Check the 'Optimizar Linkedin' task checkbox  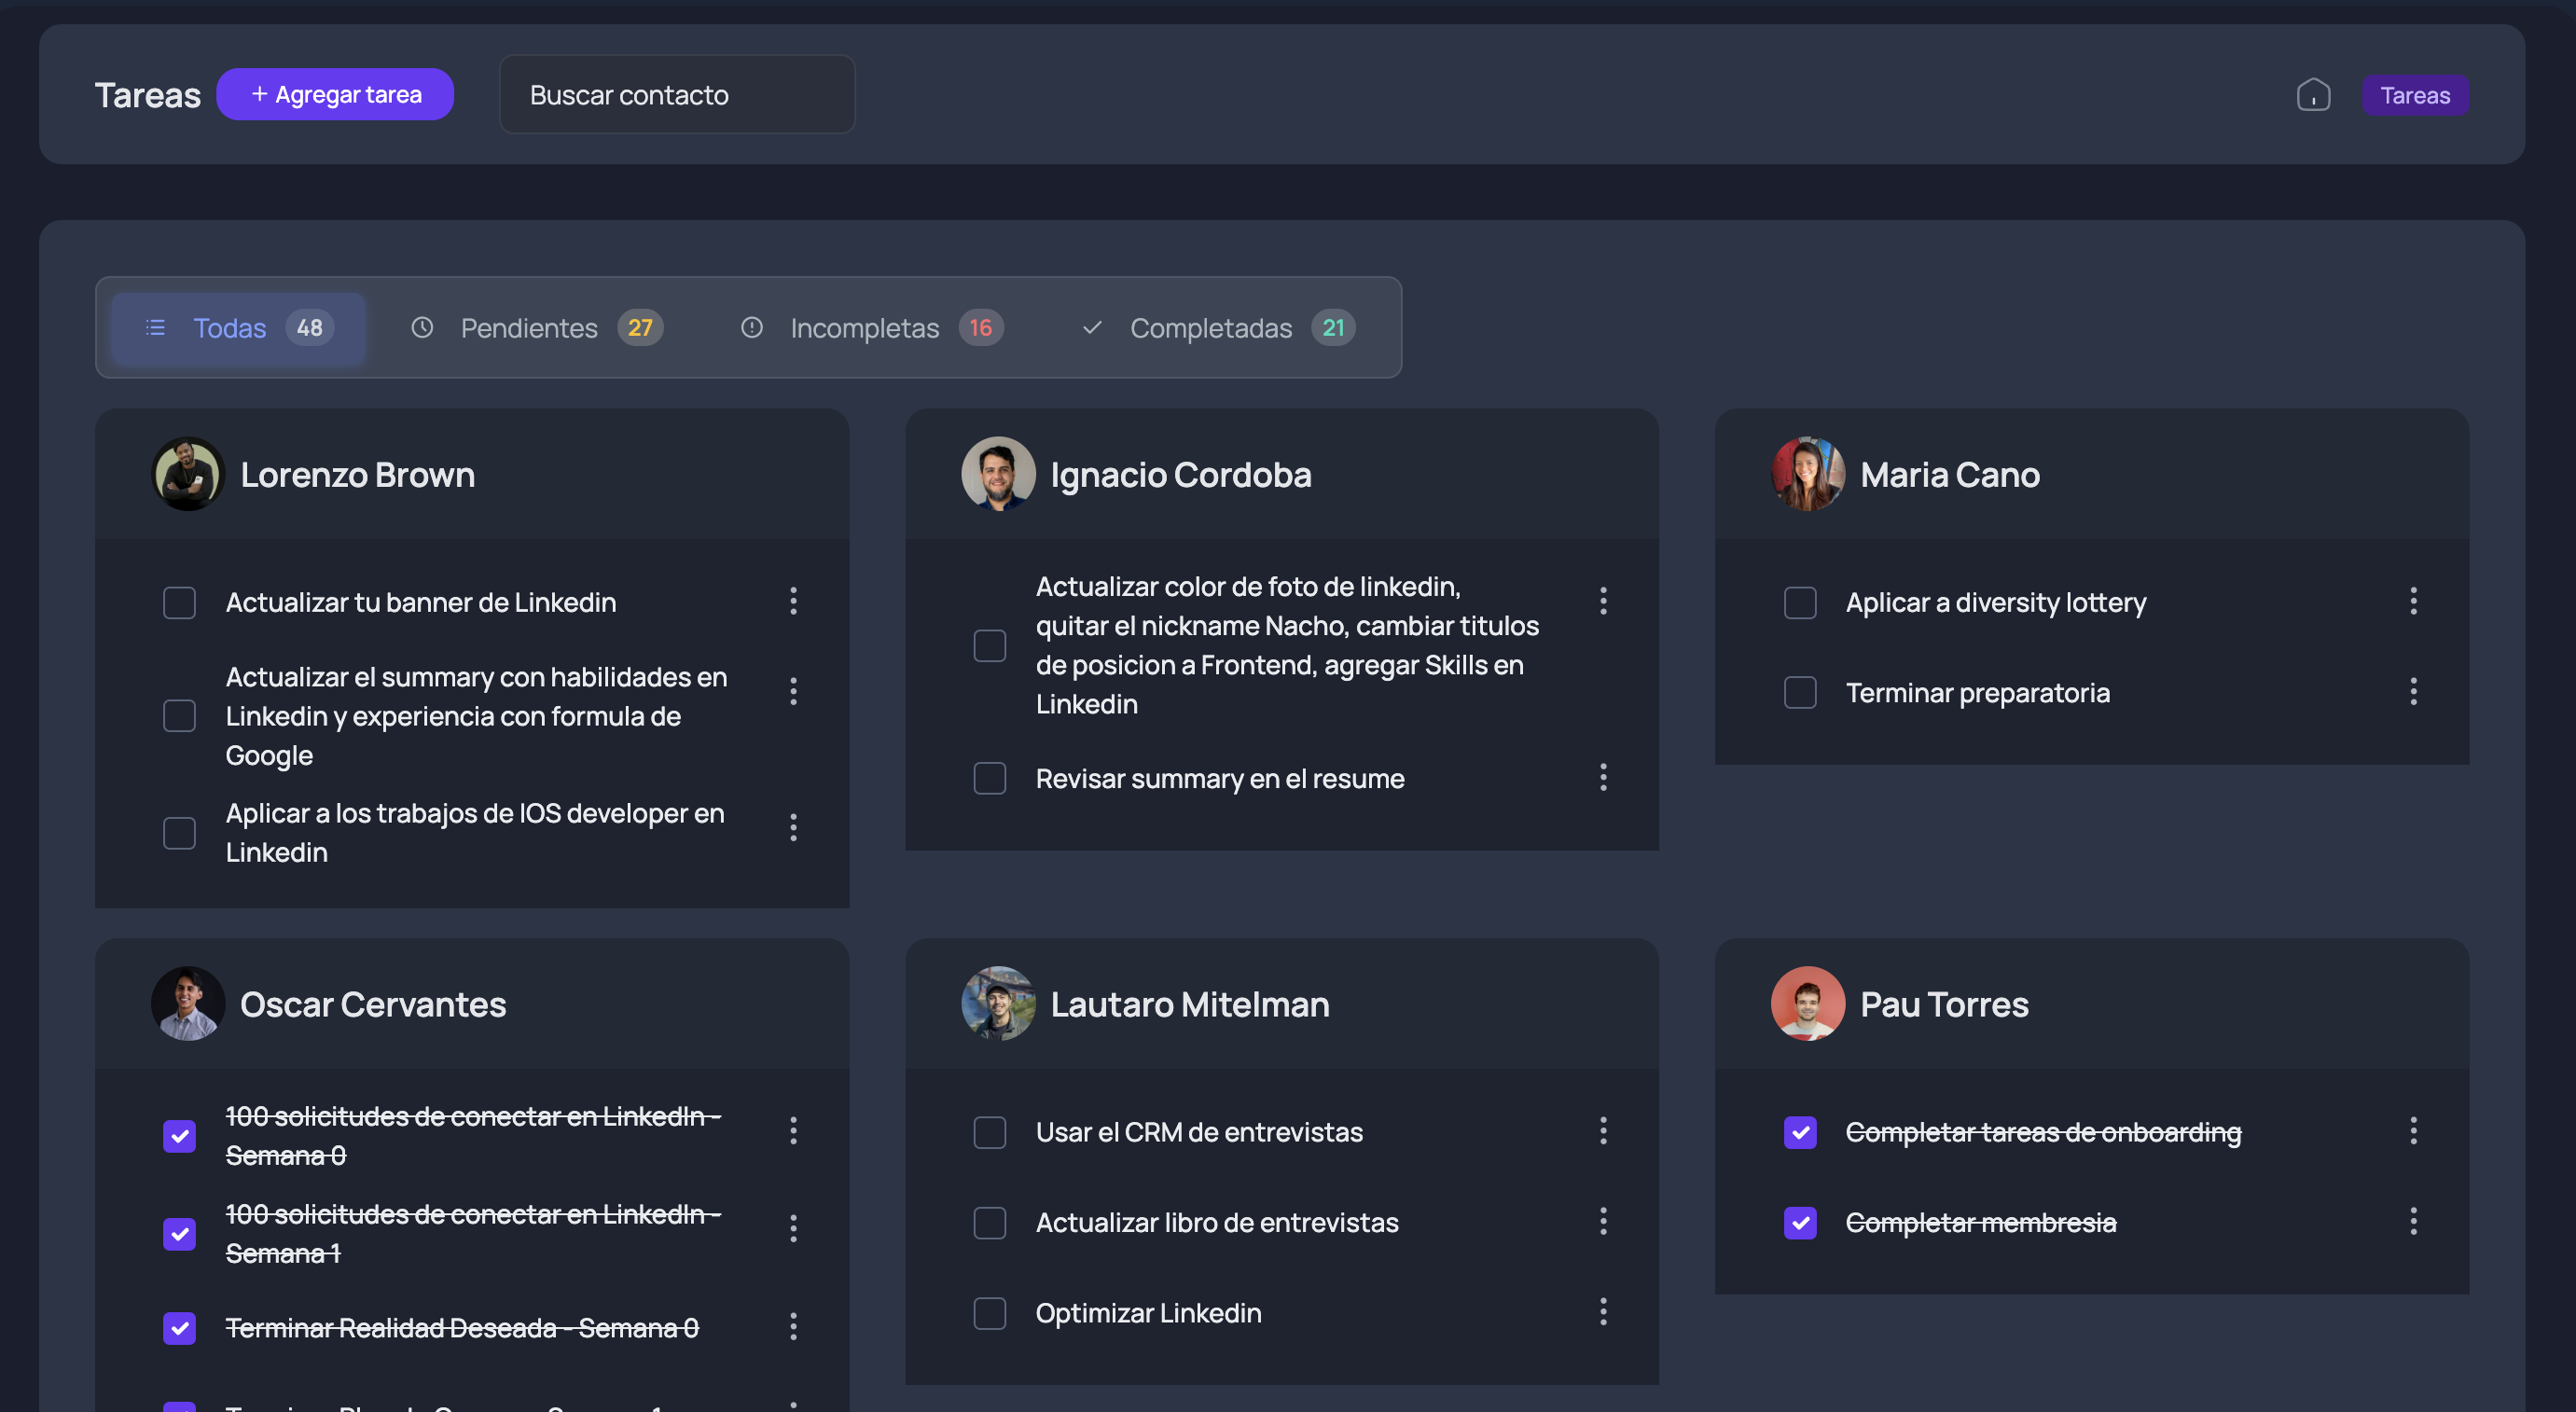pos(989,1313)
